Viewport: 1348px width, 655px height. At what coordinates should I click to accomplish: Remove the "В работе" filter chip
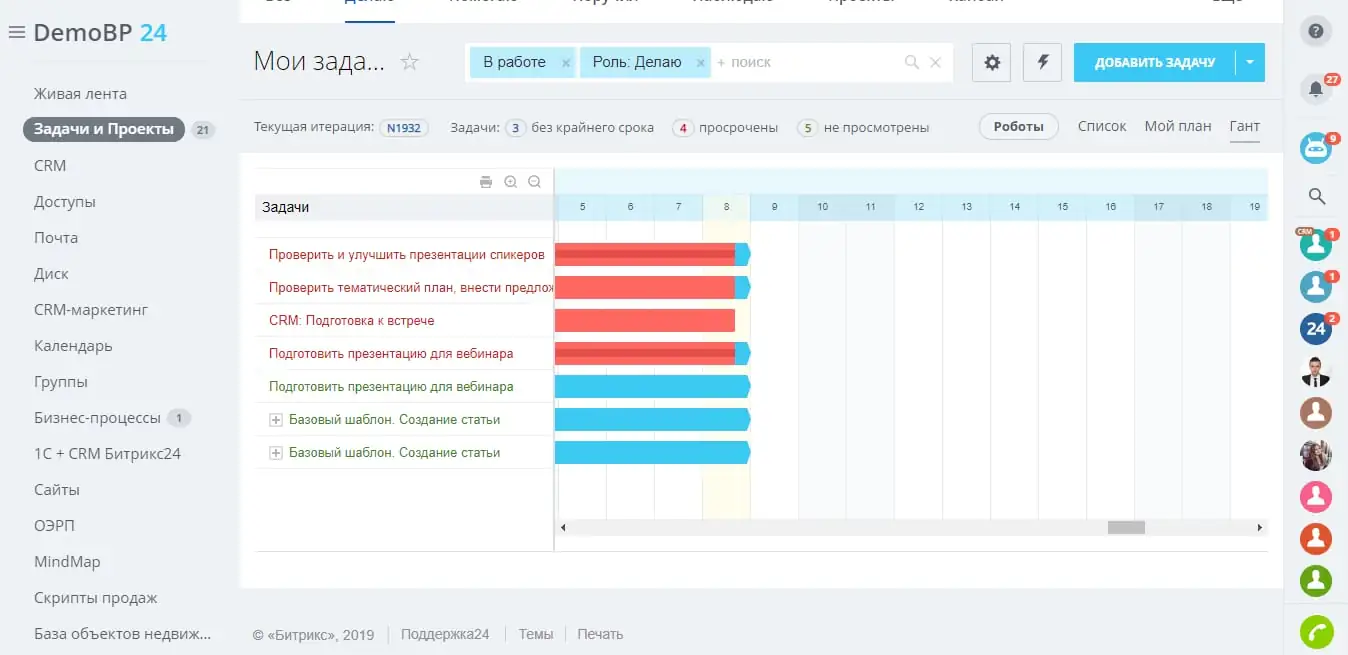(566, 63)
